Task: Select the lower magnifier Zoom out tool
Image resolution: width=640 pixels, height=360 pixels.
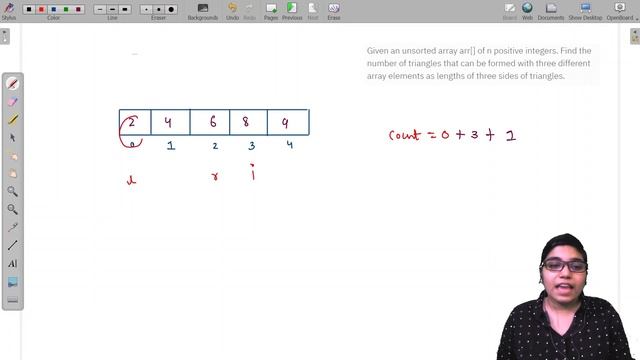Action: 13,209
